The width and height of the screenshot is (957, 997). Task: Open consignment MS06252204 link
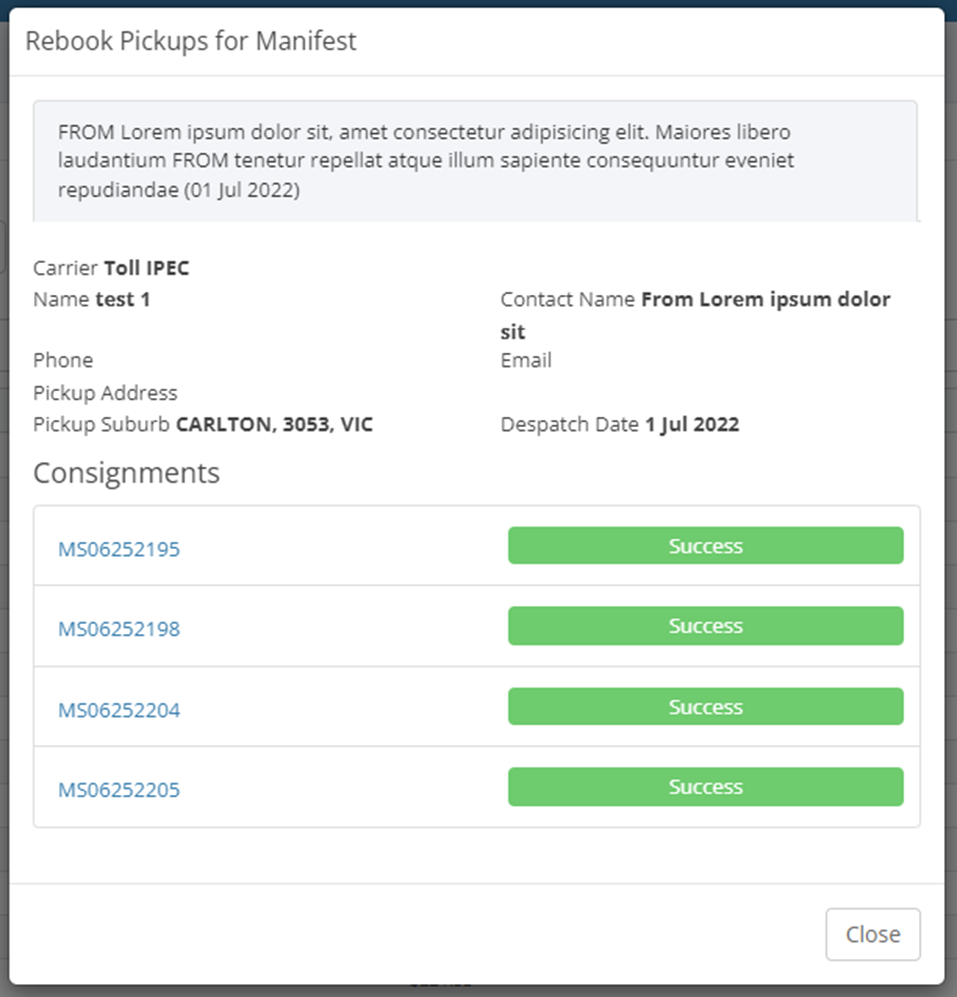tap(119, 710)
